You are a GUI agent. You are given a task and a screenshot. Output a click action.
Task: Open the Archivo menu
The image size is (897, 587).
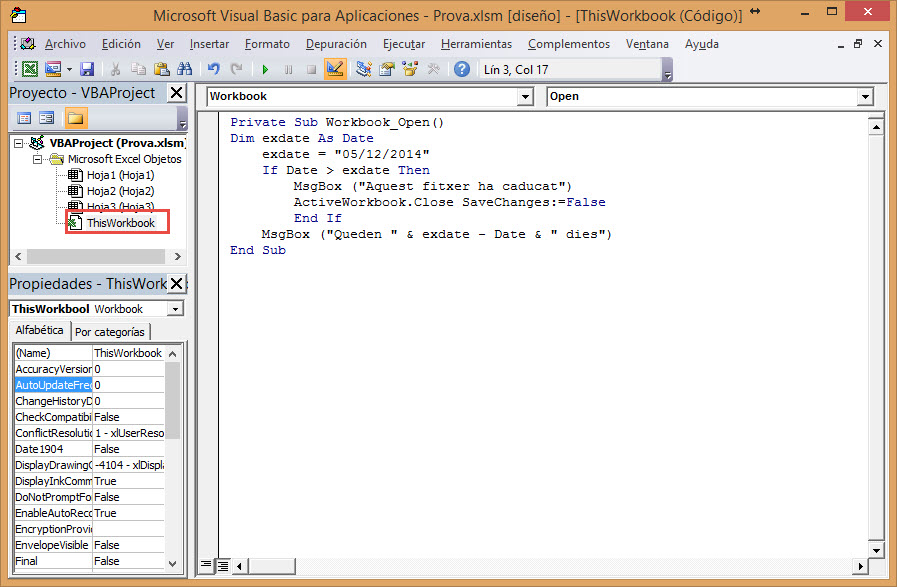pyautogui.click(x=65, y=44)
